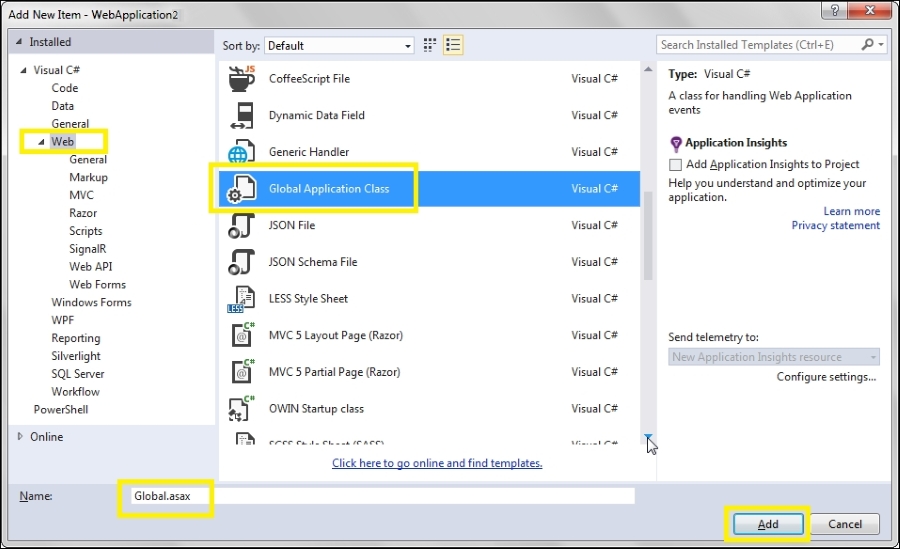Open the Send telemetry resource dropdown

click(x=774, y=357)
